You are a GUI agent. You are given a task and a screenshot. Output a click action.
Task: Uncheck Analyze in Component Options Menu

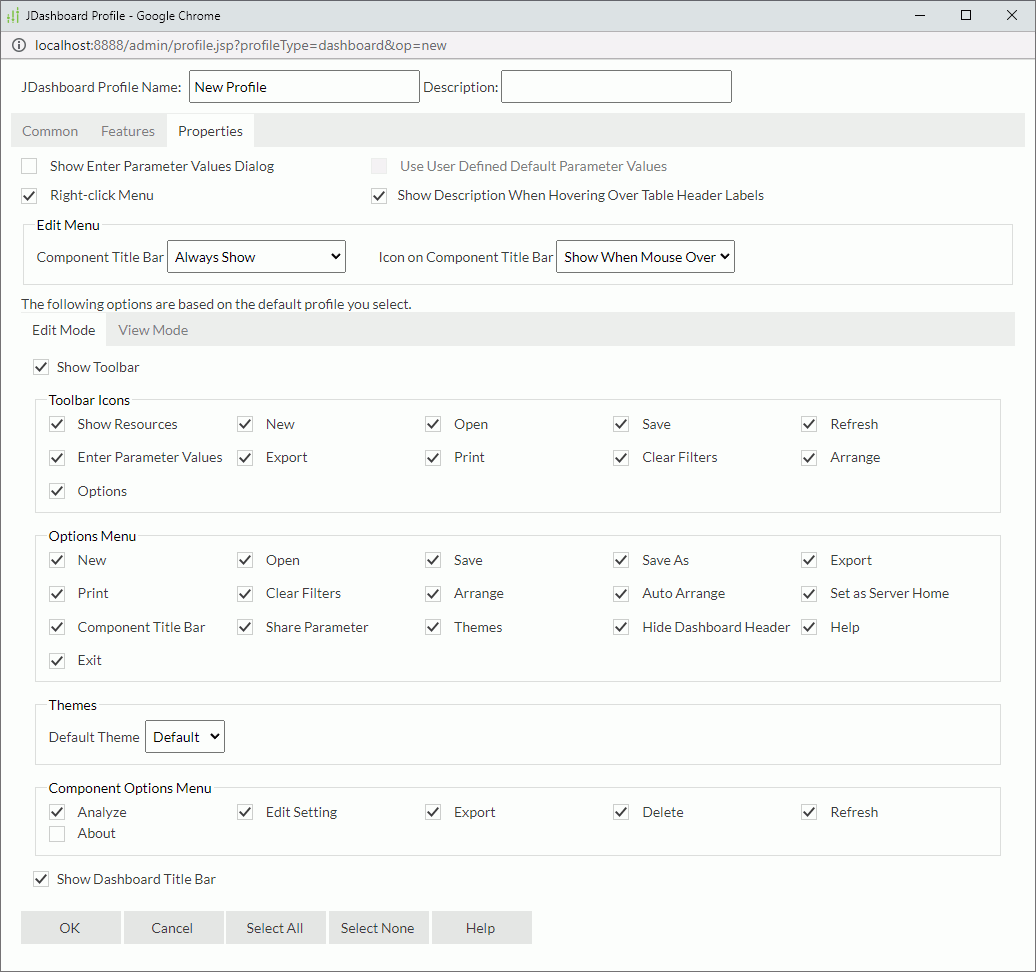(x=57, y=812)
